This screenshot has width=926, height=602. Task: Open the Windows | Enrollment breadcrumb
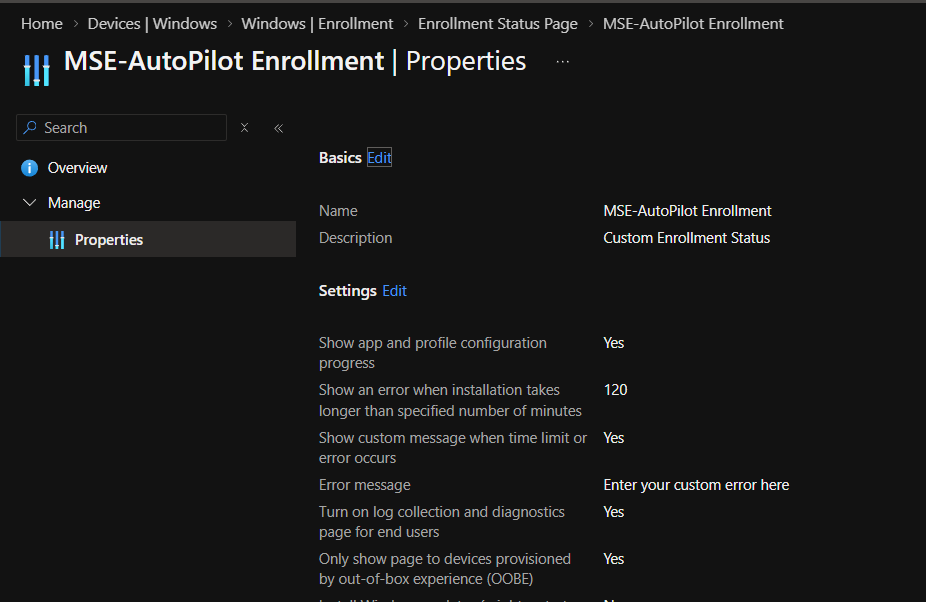317,23
